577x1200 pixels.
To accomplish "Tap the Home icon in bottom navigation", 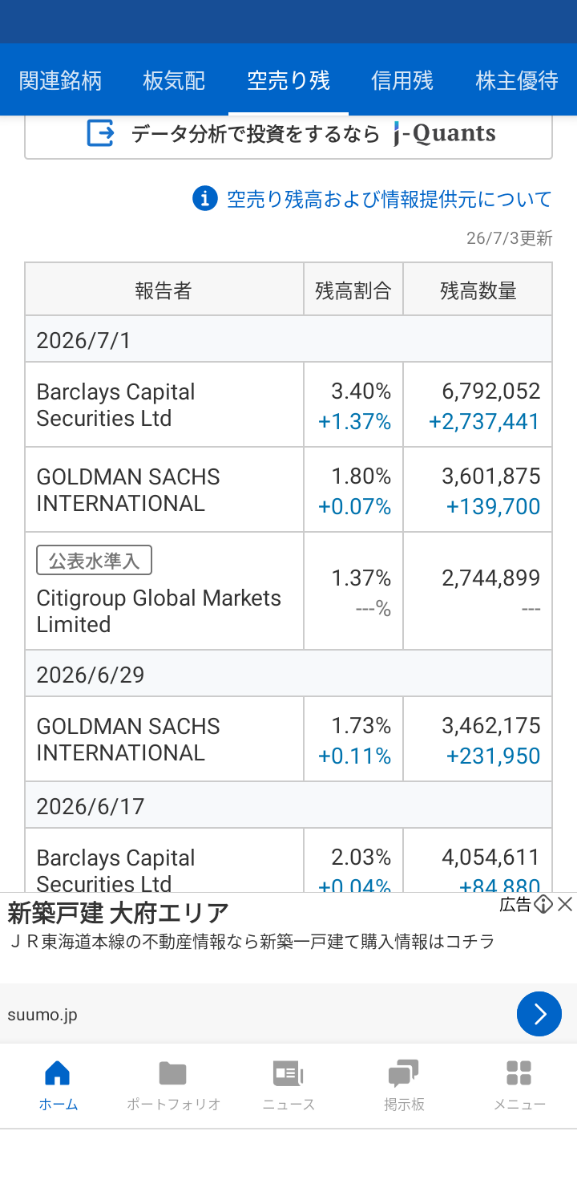I will click(x=58, y=1074).
